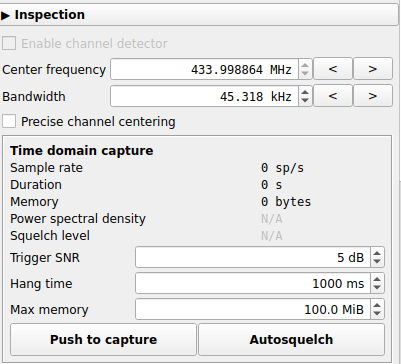The width and height of the screenshot is (401, 364).
Task: Lower Max memory with down arrow
Action: point(377,314)
